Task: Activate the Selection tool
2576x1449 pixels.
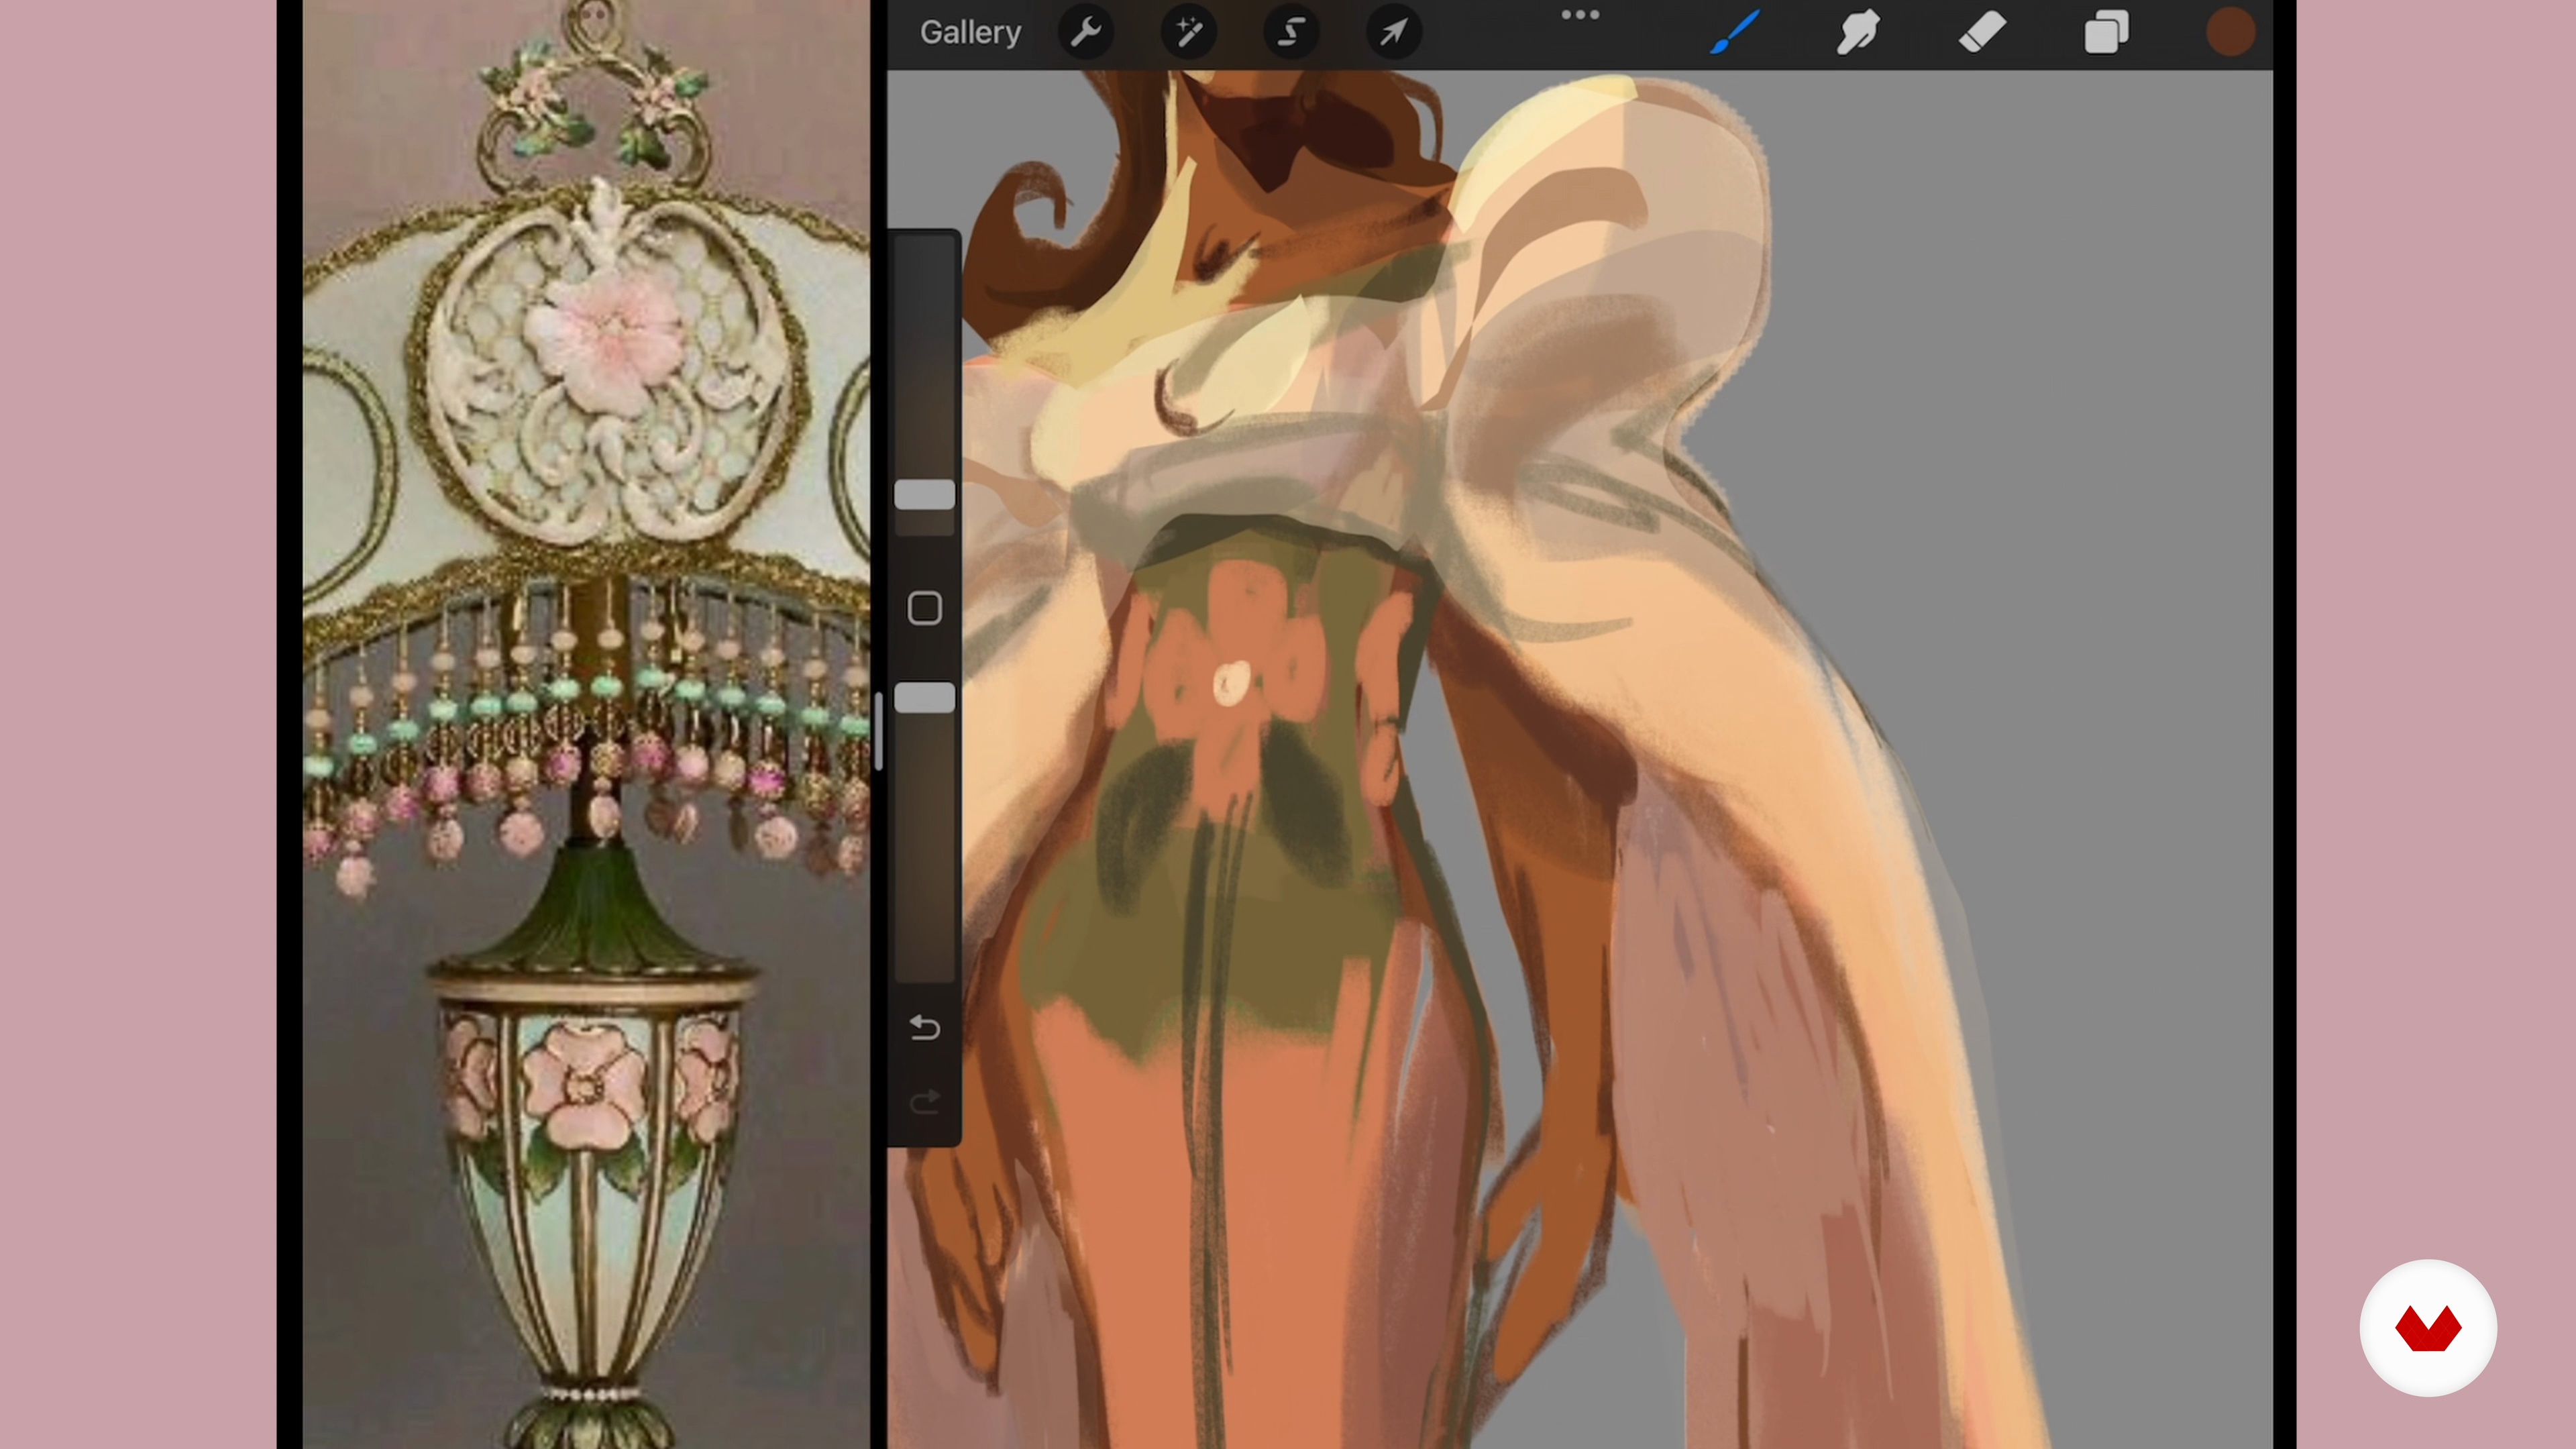Action: 1291,32
